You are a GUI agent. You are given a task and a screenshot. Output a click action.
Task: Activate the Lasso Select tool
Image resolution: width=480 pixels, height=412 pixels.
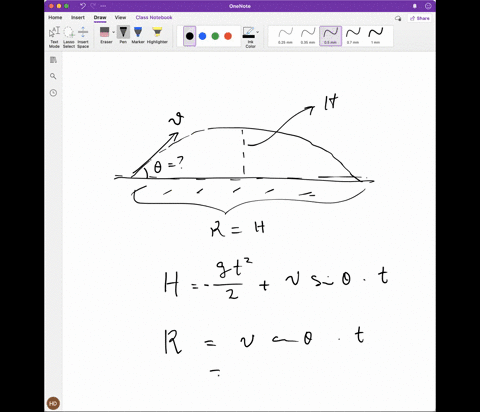69,37
